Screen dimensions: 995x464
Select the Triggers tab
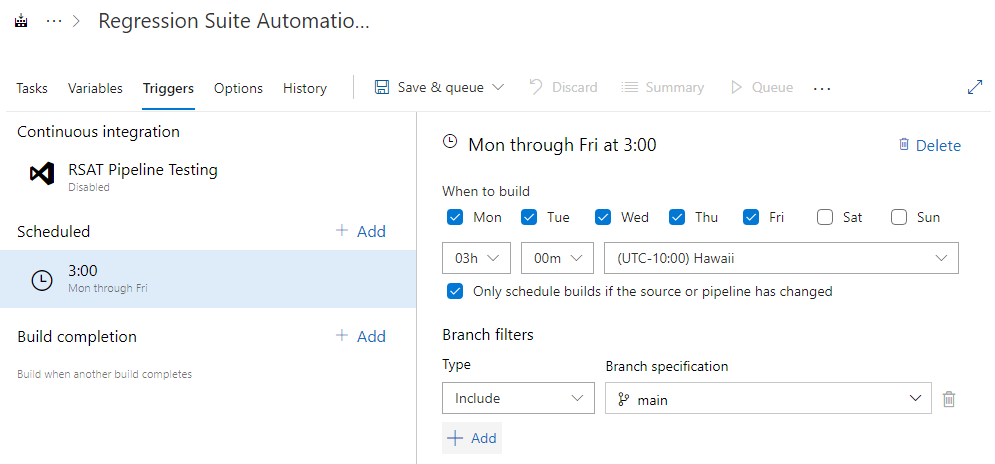[168, 88]
